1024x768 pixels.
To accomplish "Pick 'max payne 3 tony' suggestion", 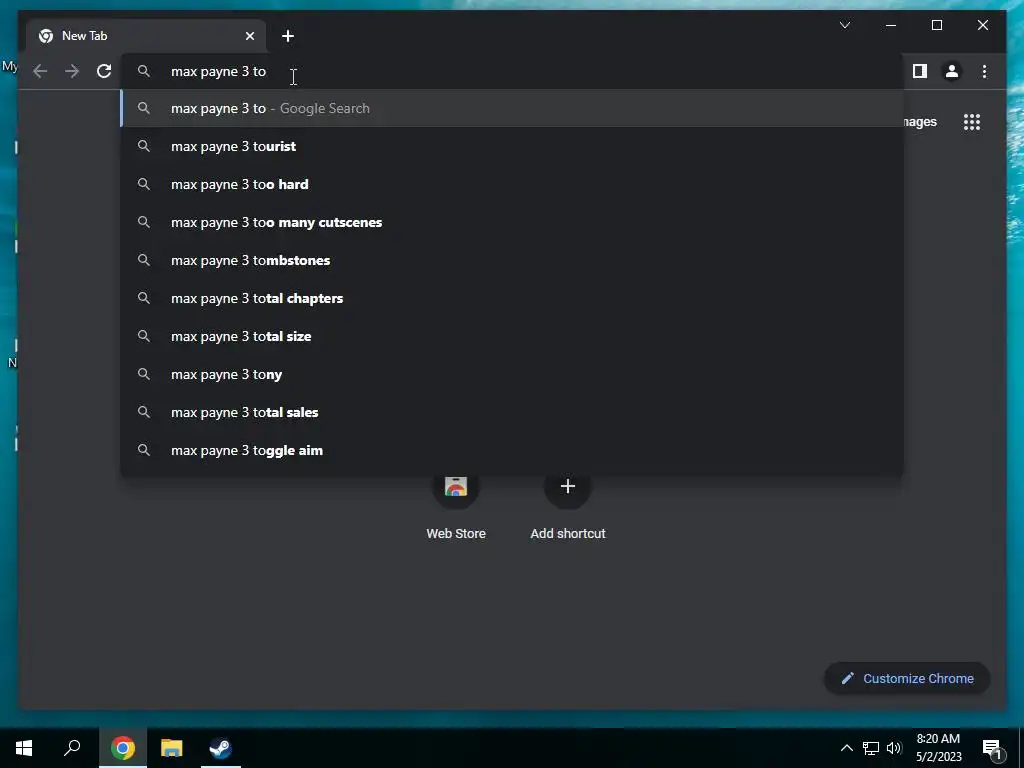I will (513, 374).
